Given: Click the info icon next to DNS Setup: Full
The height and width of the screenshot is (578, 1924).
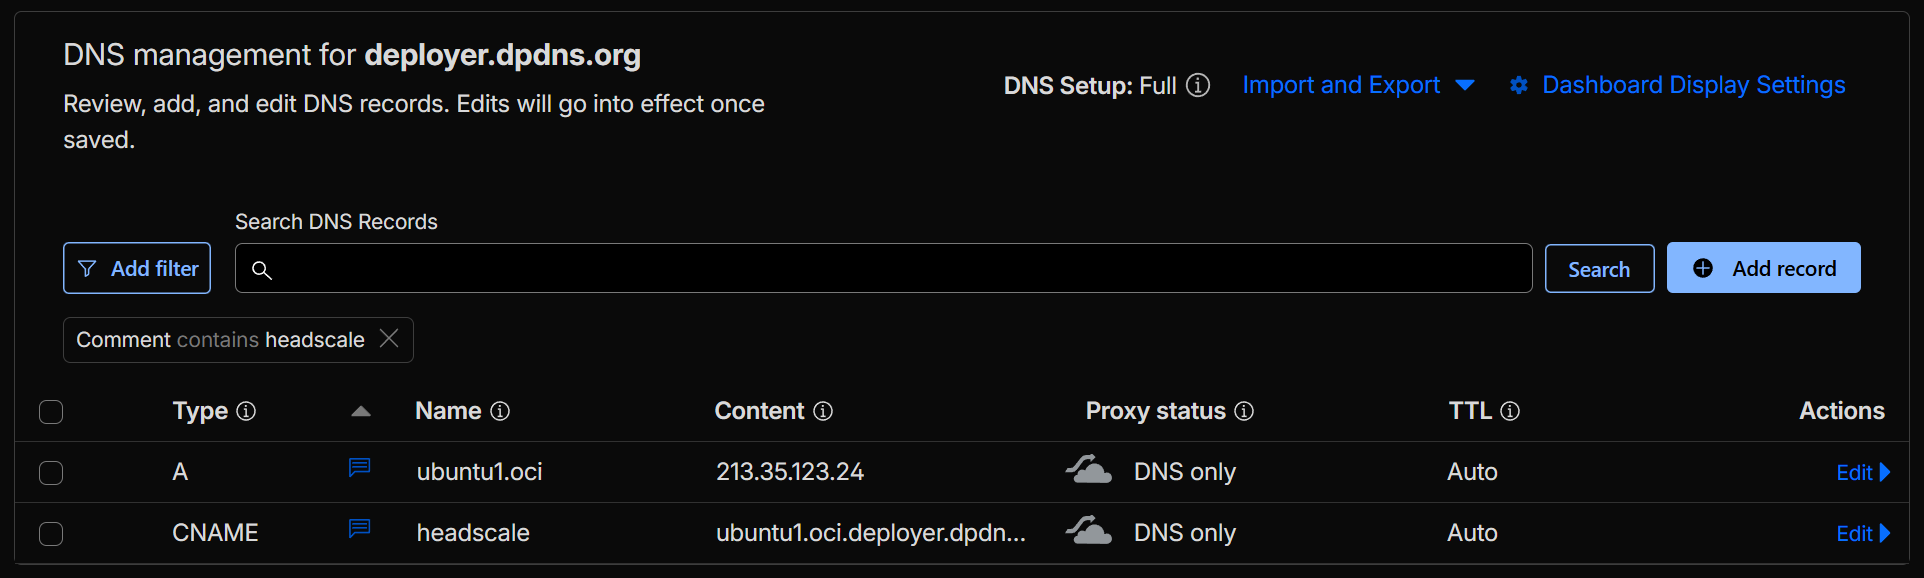Looking at the screenshot, I should point(1198,86).
